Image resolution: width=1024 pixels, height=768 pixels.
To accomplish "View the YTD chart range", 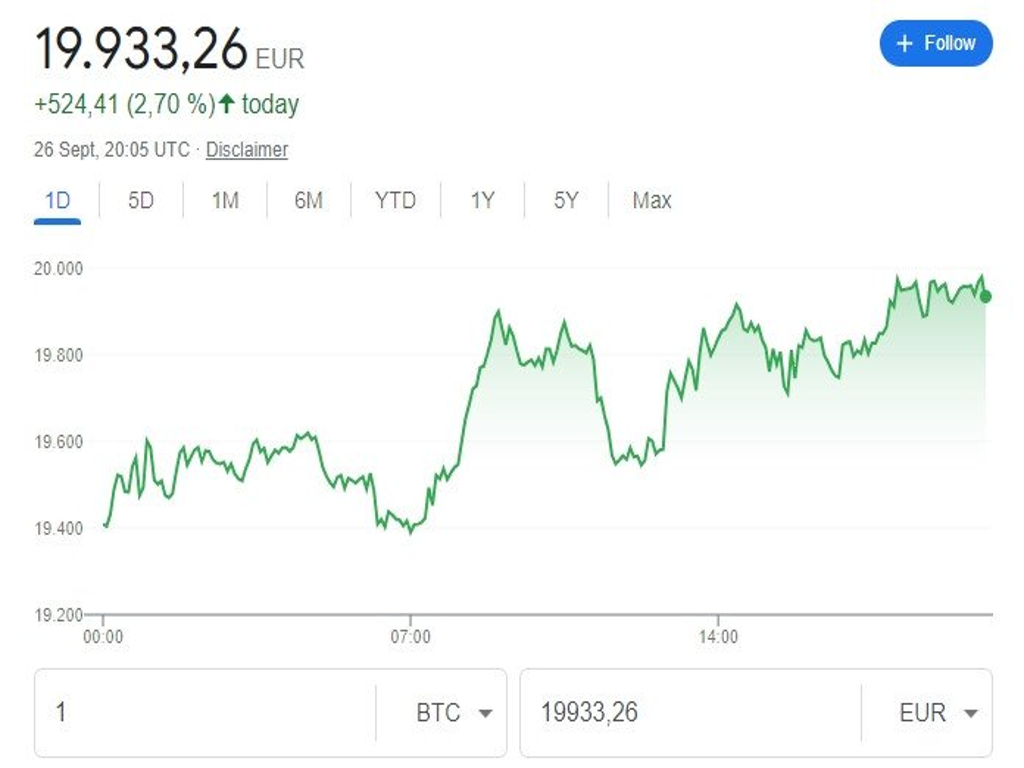I will point(395,201).
